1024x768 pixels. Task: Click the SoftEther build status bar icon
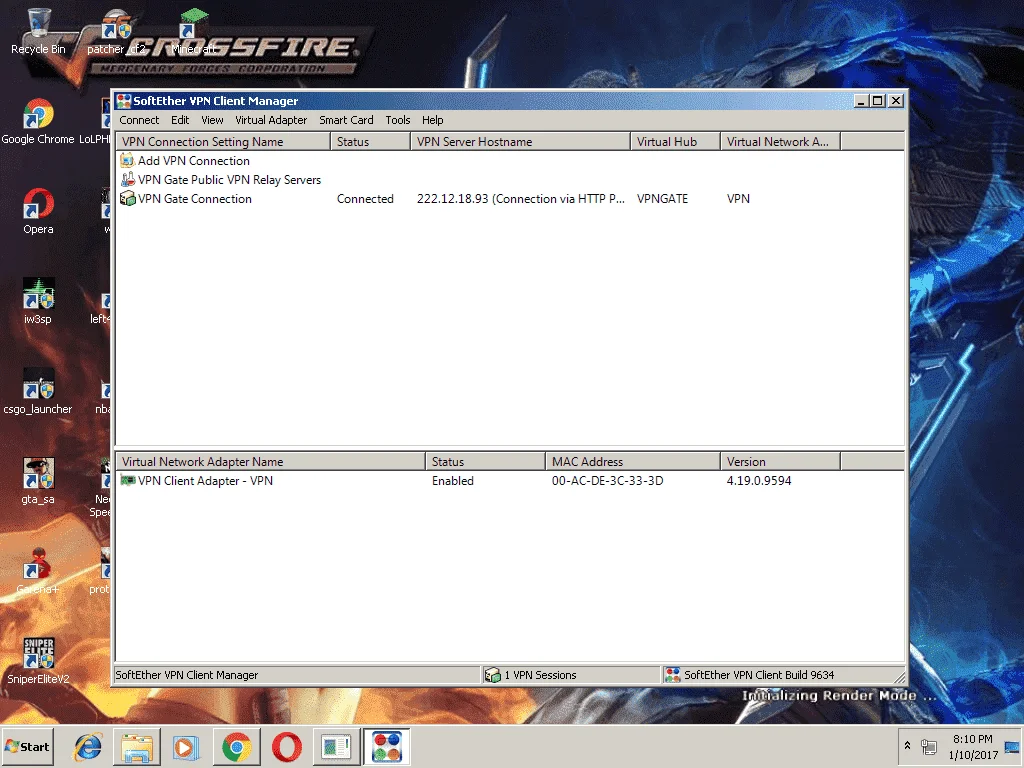(672, 675)
